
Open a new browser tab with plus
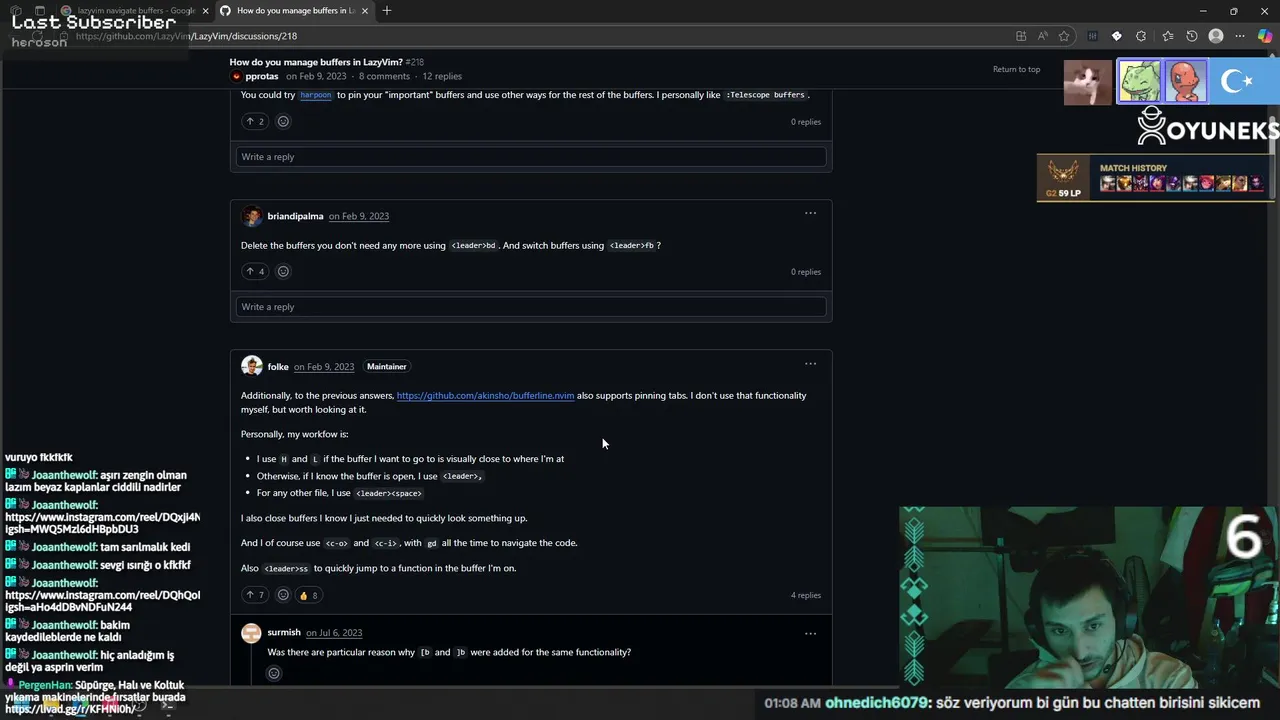coord(387,11)
